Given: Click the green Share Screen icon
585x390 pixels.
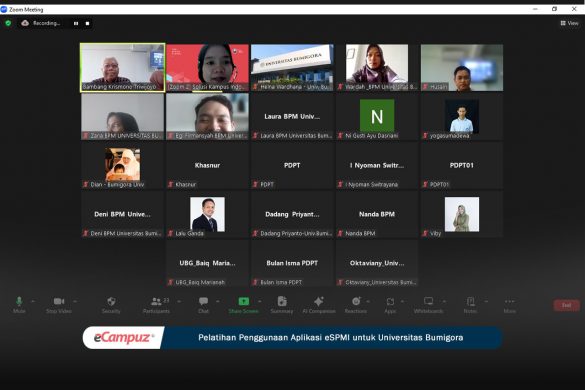Looking at the screenshot, I should pos(244,302).
